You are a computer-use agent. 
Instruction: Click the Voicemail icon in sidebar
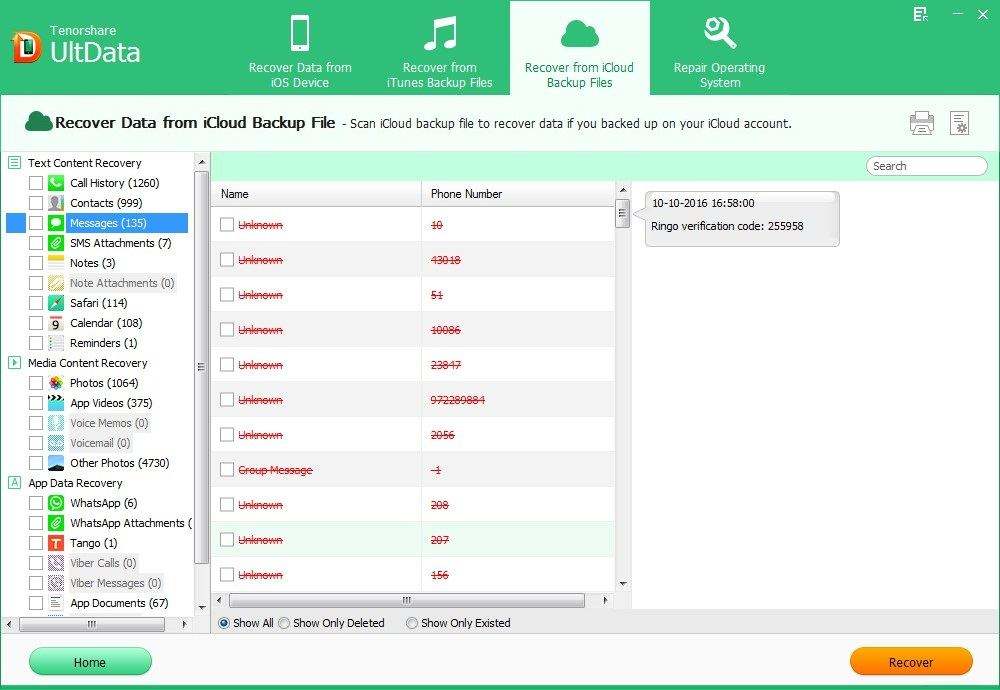pyautogui.click(x=56, y=443)
